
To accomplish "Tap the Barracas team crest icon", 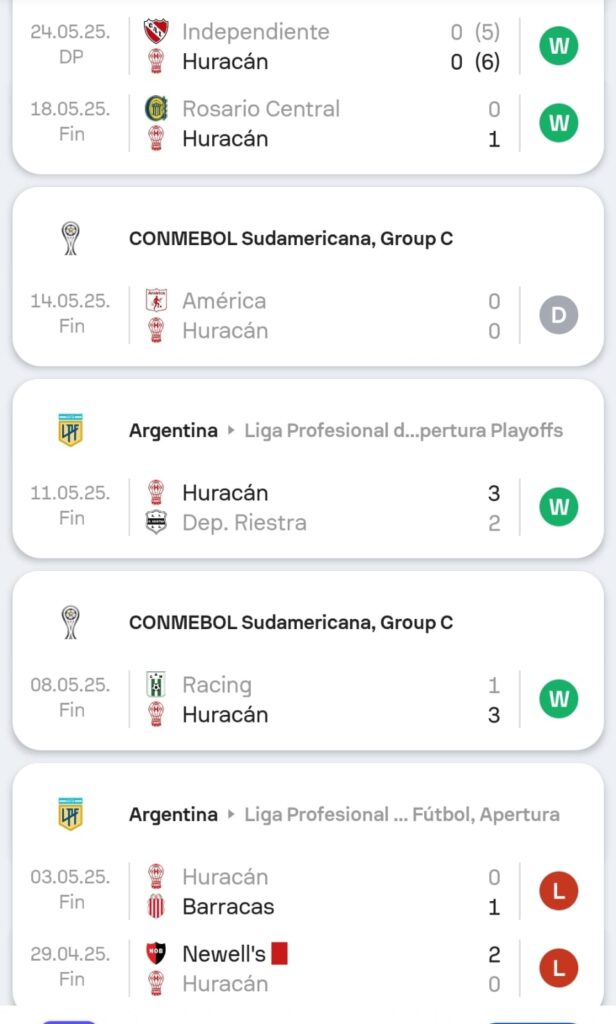I will 156,907.
